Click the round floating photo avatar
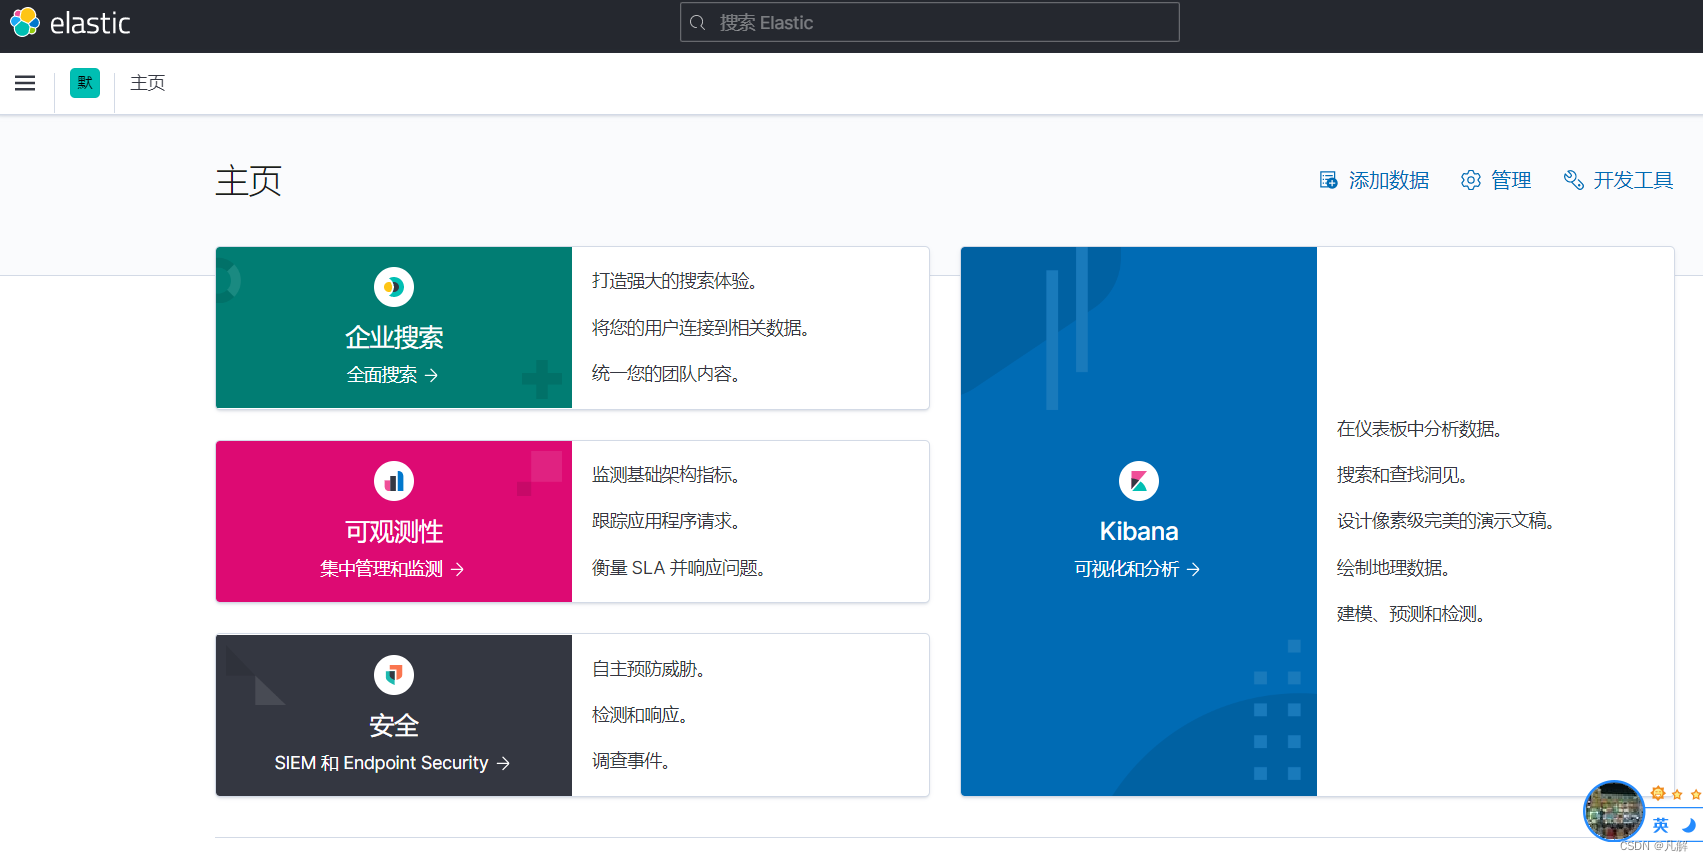1703x861 pixels. click(1613, 811)
